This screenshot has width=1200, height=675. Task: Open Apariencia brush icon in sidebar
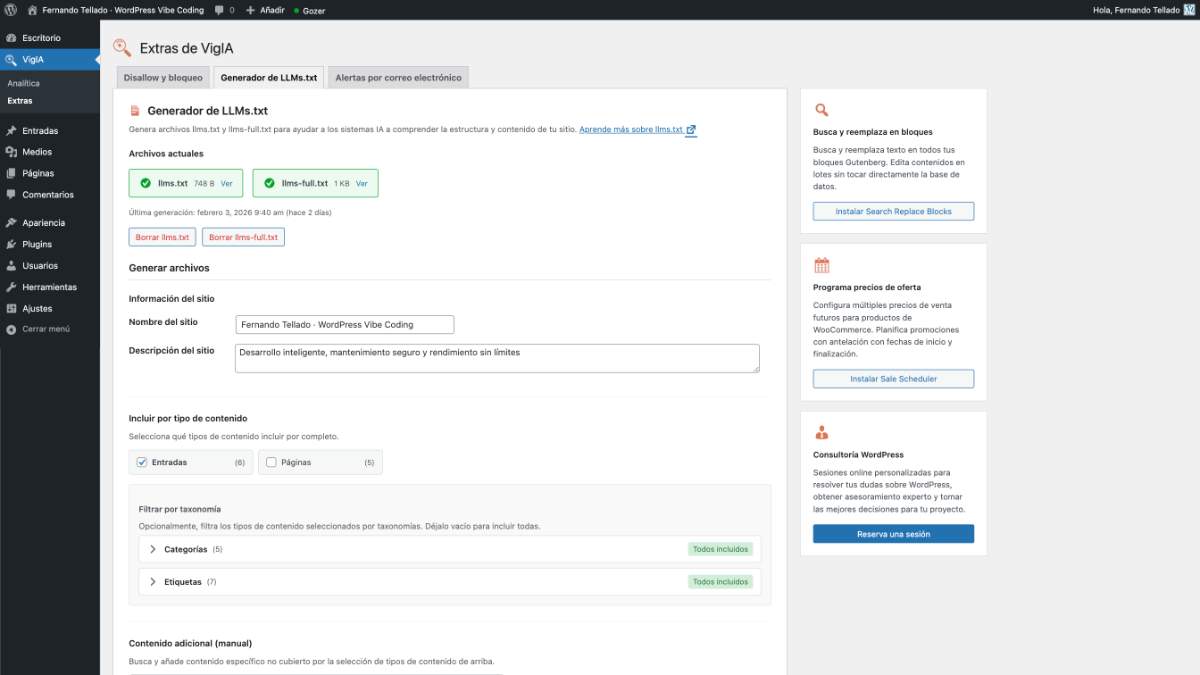[x=11, y=223]
